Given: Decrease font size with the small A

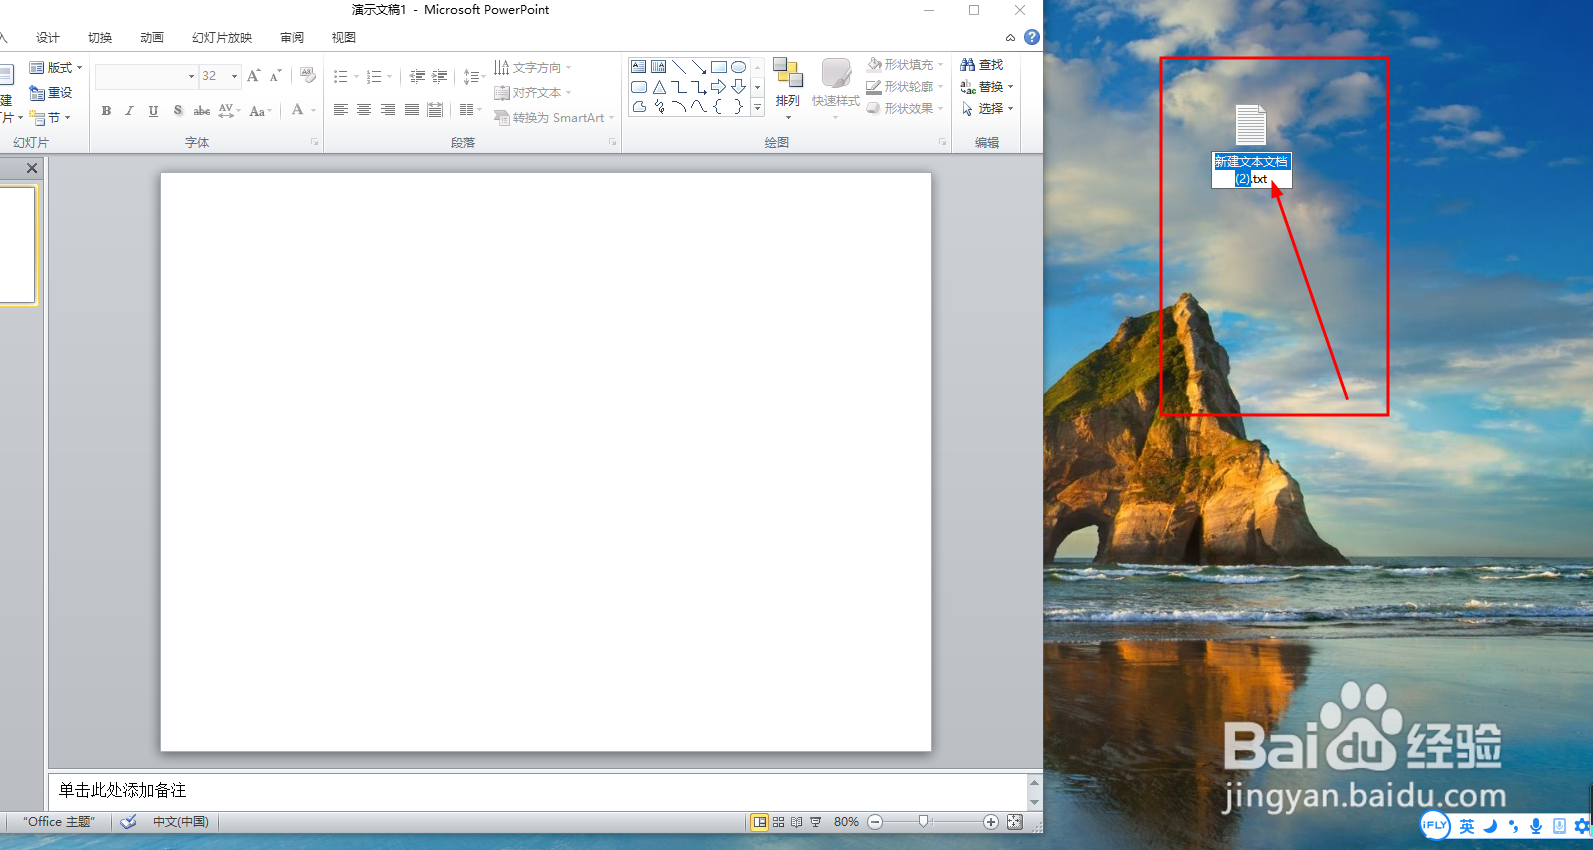Looking at the screenshot, I should (276, 76).
